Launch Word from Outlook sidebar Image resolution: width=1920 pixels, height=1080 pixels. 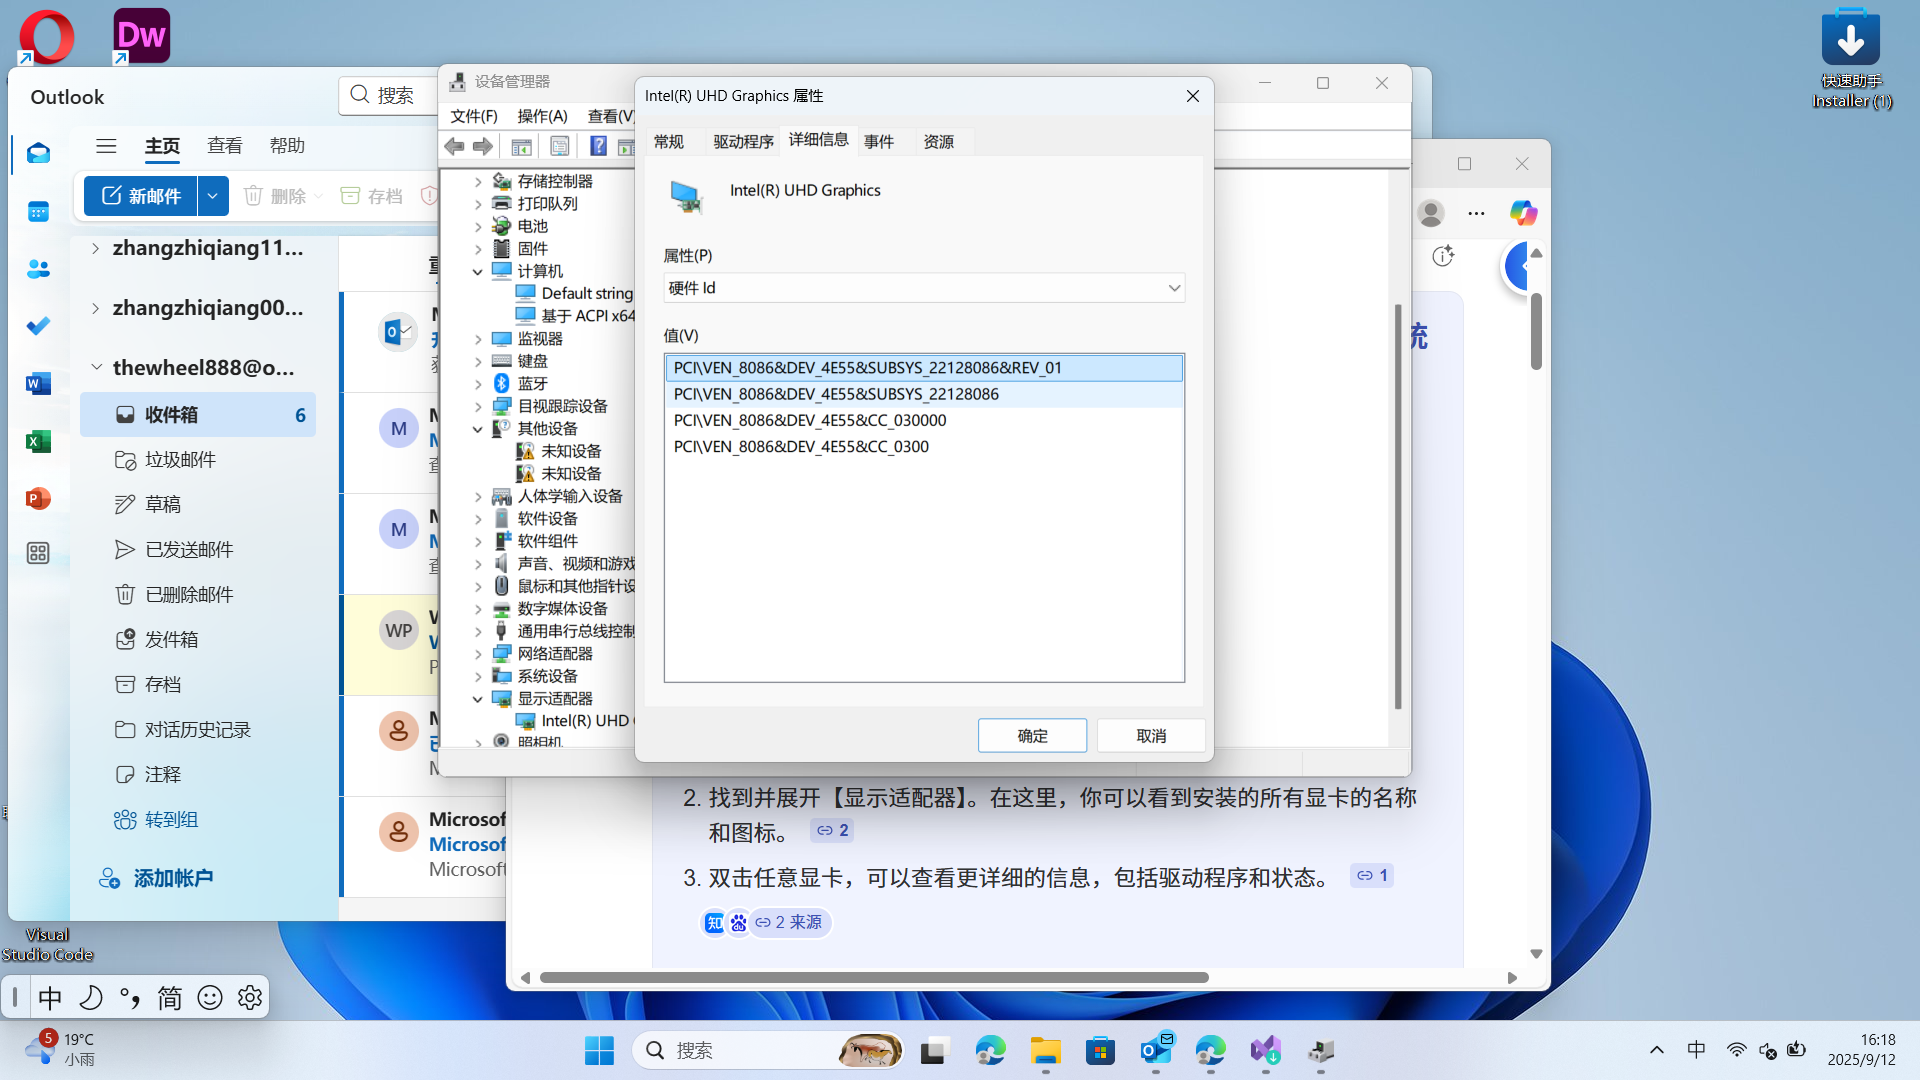click(38, 384)
